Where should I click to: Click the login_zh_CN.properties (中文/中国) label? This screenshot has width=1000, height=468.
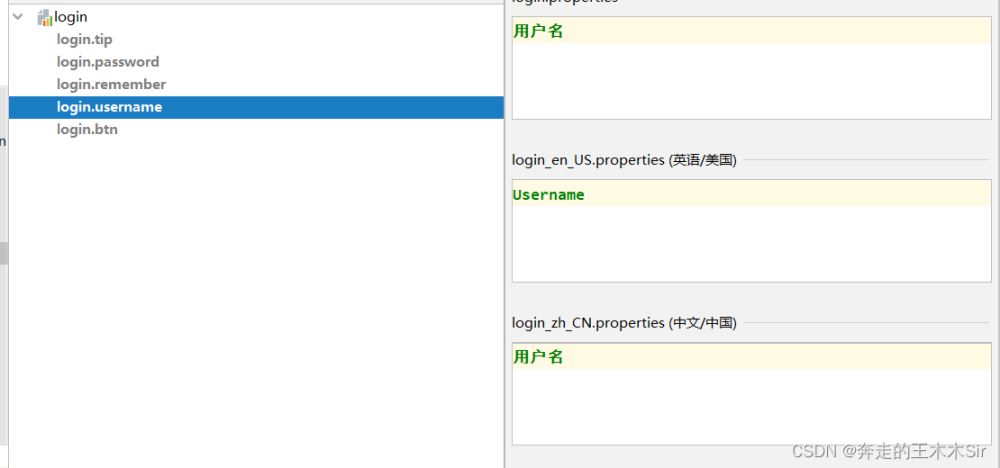[x=624, y=323]
